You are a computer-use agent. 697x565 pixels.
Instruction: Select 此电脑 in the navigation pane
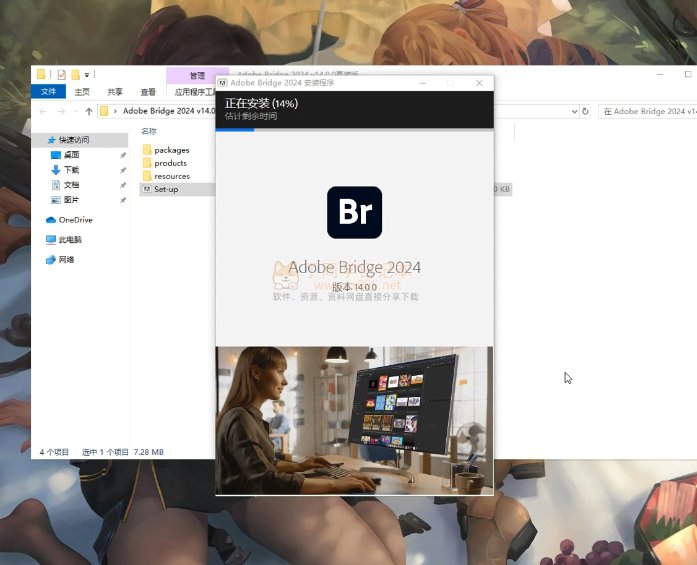(70, 240)
